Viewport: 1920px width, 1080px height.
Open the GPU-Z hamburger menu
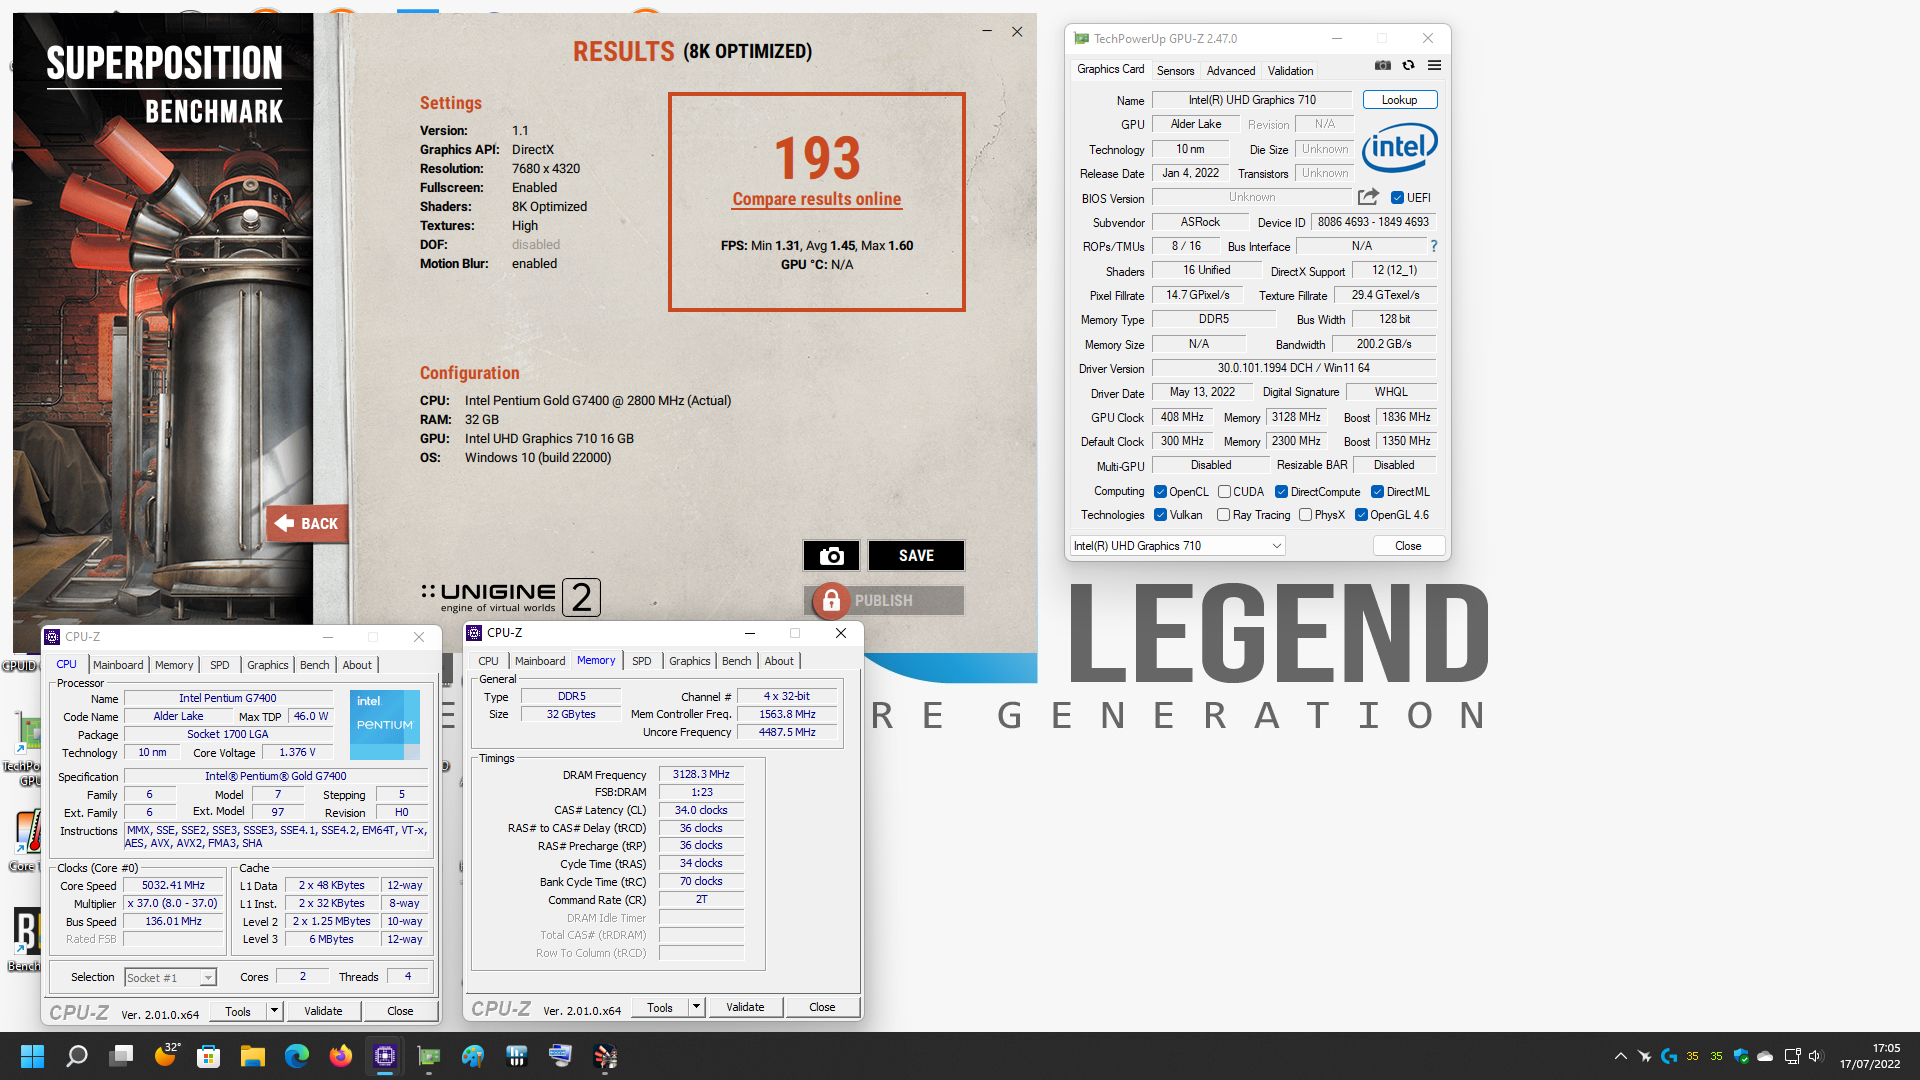[1434, 65]
